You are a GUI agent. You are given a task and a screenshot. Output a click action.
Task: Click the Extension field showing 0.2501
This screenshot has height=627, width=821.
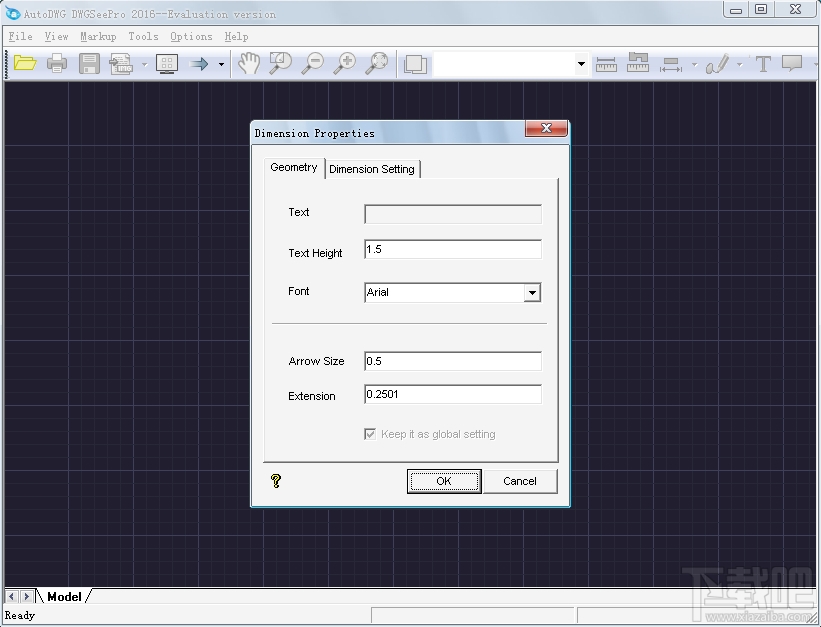[453, 394]
